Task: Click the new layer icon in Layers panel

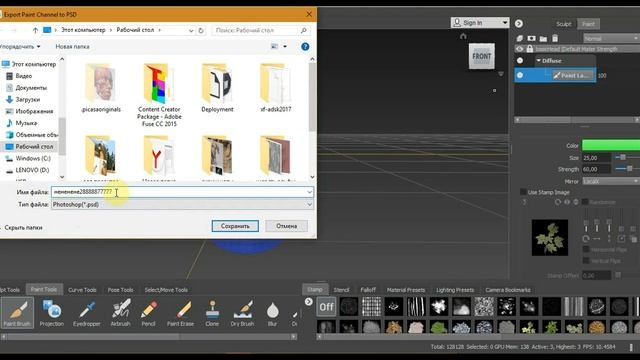Action: coord(520,38)
